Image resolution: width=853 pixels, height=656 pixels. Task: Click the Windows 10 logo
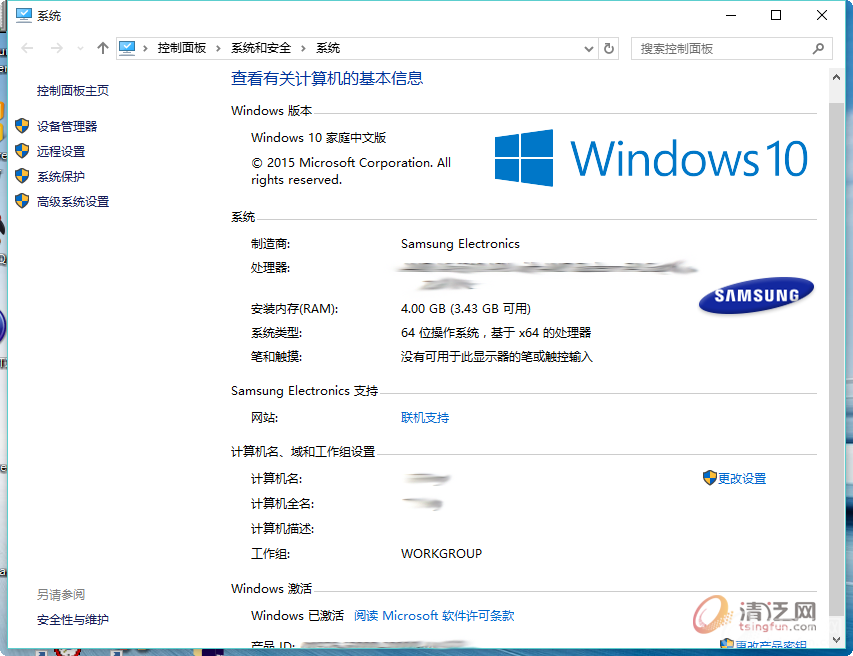point(651,158)
